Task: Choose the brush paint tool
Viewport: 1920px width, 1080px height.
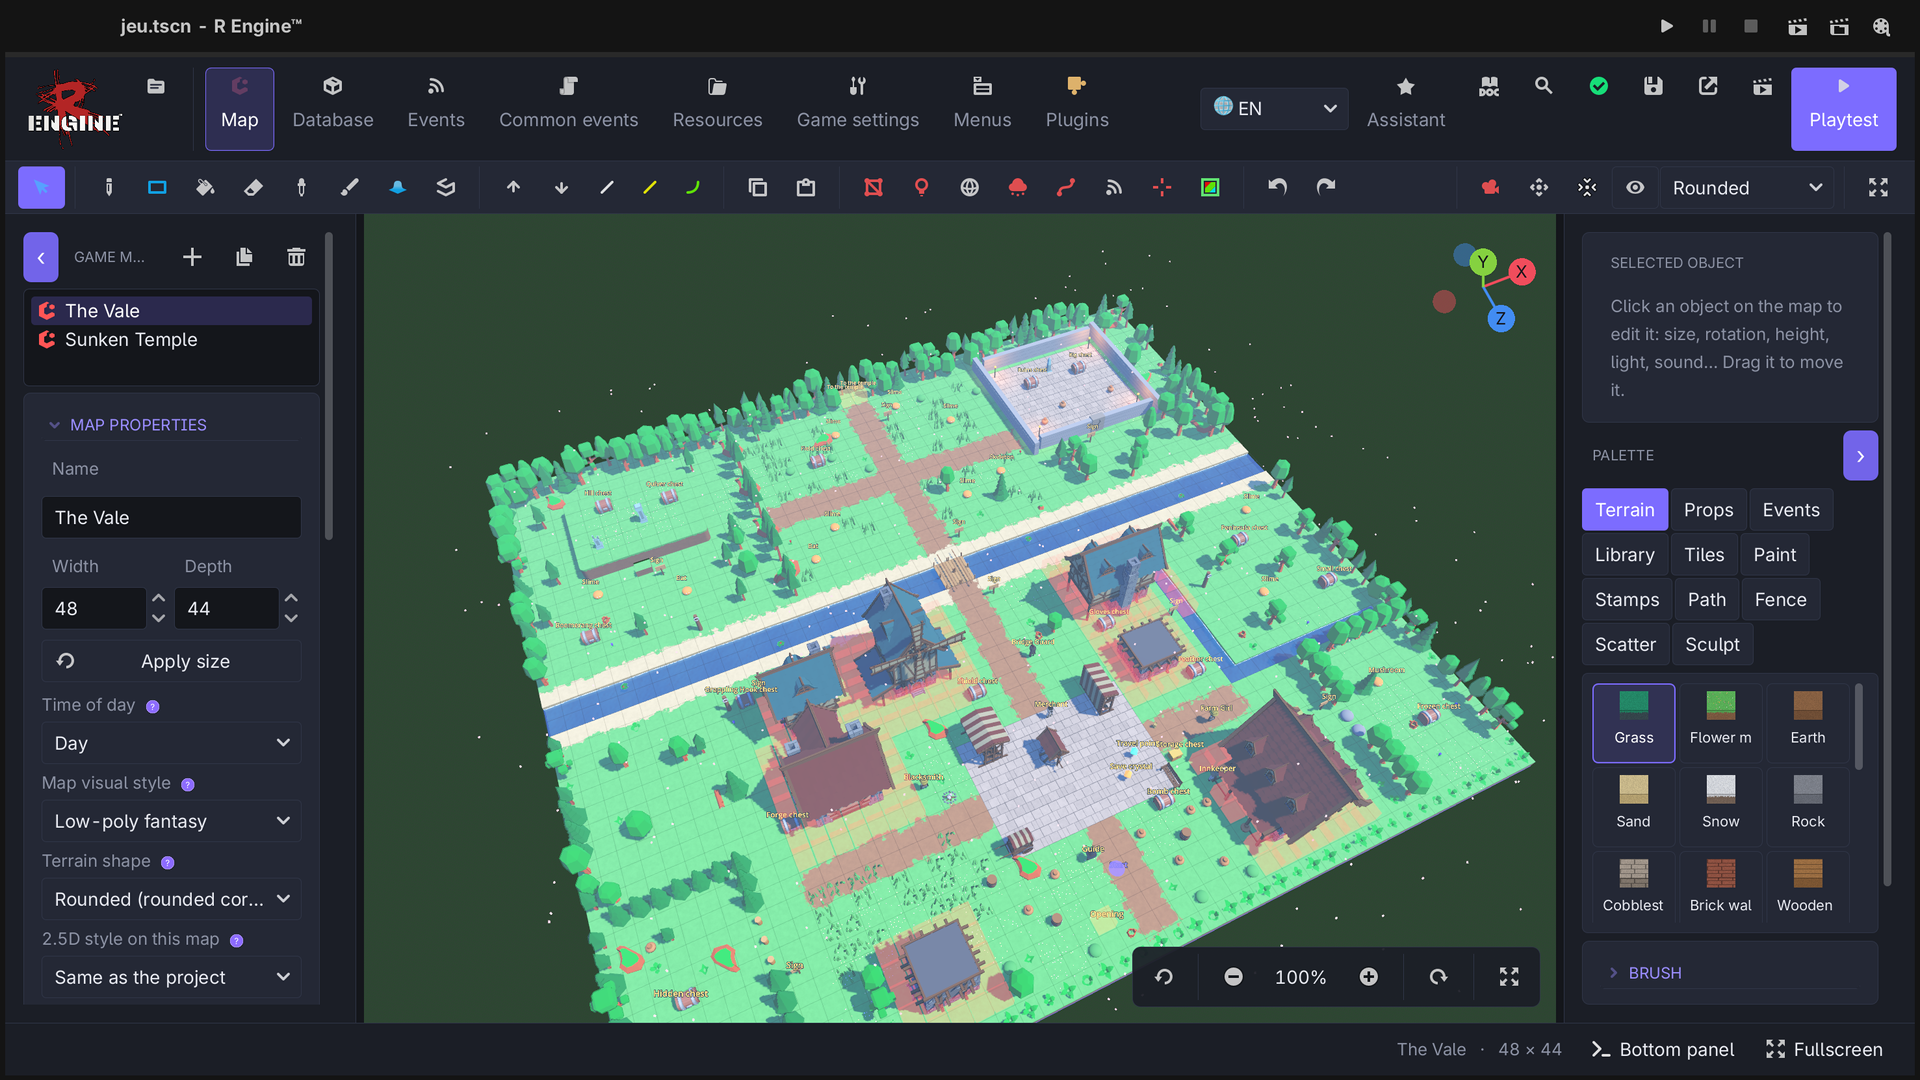Action: [x=349, y=187]
